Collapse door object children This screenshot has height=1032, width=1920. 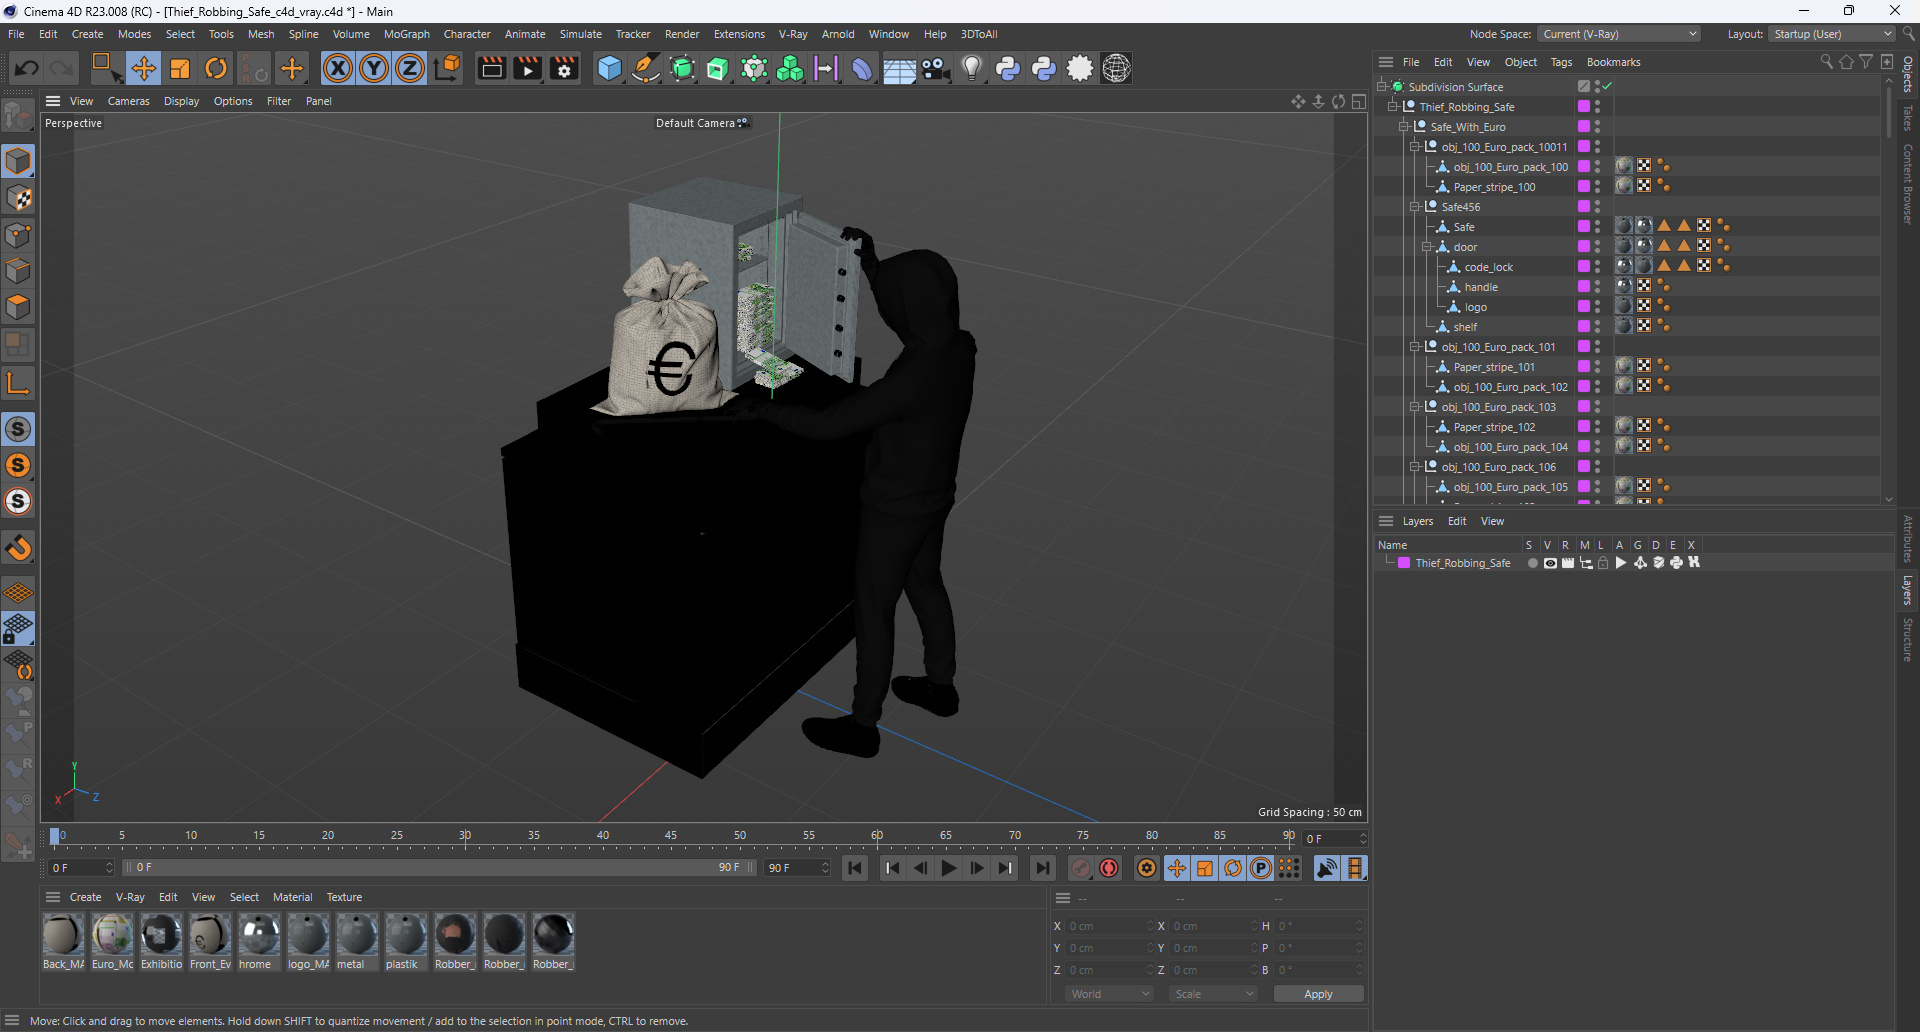pyautogui.click(x=1427, y=247)
